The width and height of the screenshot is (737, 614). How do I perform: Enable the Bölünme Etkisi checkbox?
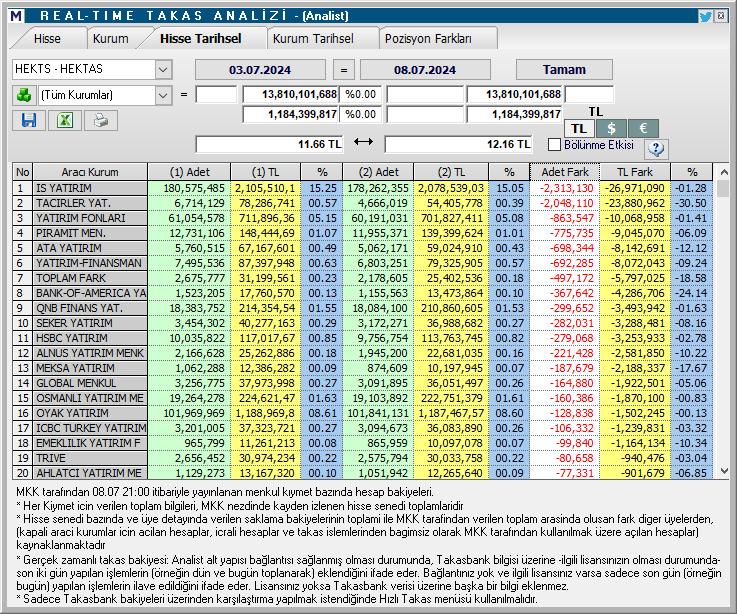[x=554, y=145]
